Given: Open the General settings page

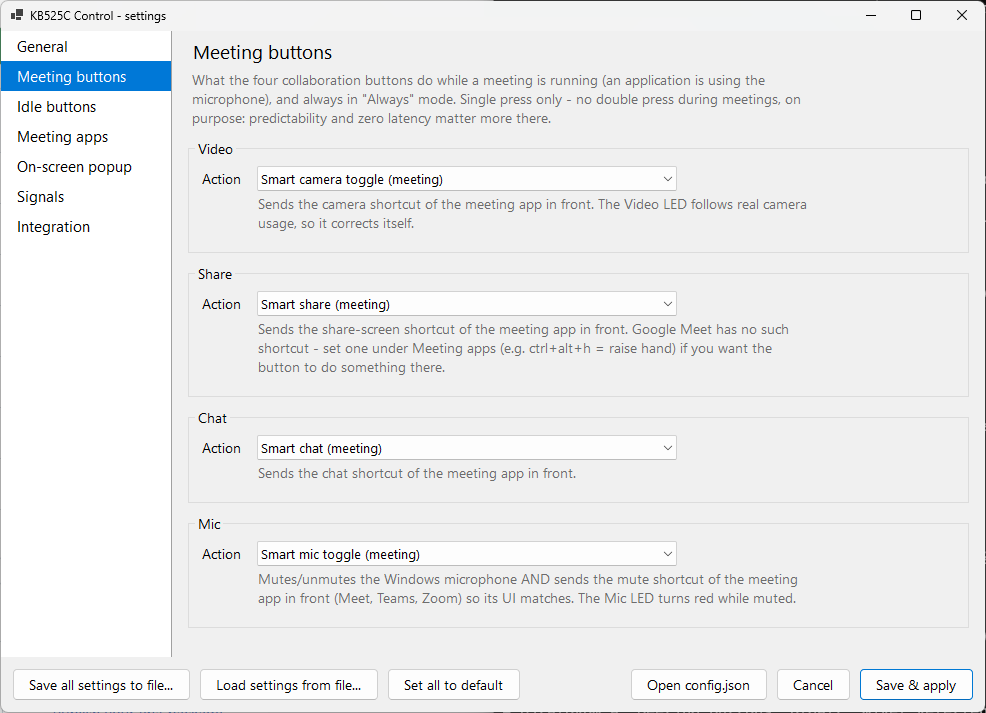Looking at the screenshot, I should click(x=86, y=47).
